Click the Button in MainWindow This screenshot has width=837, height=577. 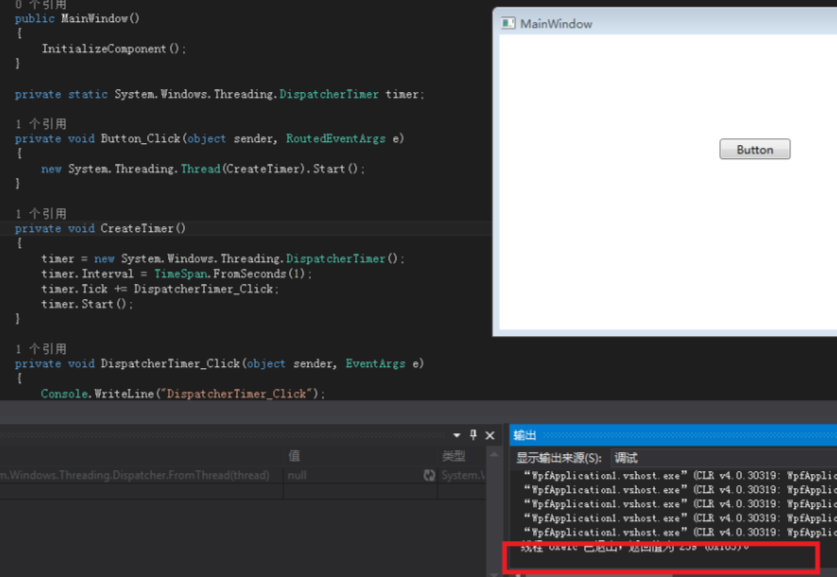[x=754, y=149]
